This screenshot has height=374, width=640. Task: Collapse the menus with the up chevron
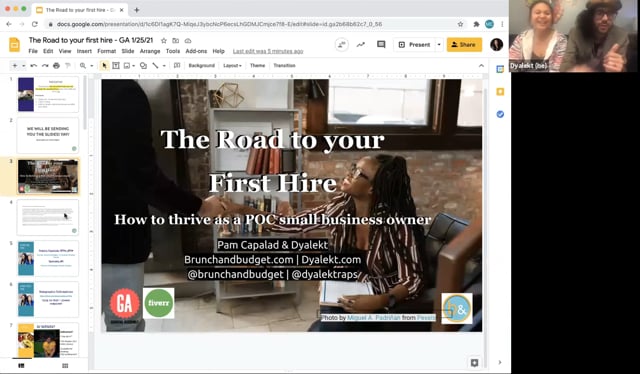coord(481,66)
